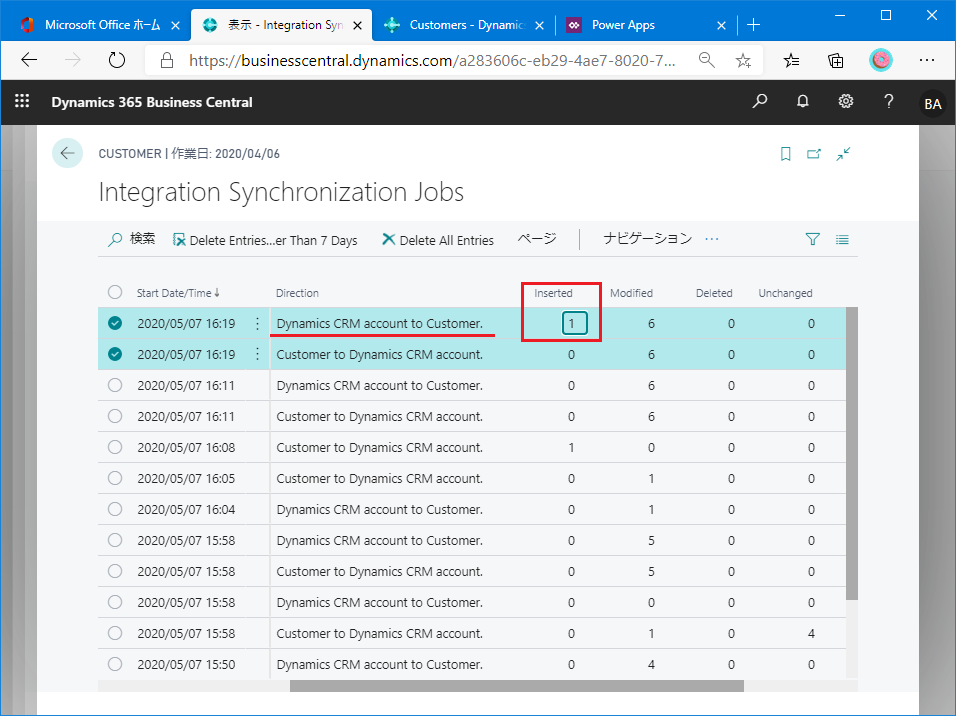The height and width of the screenshot is (716, 956).
Task: Click Delete Entries Older Than 7 Days
Action: tap(265, 240)
